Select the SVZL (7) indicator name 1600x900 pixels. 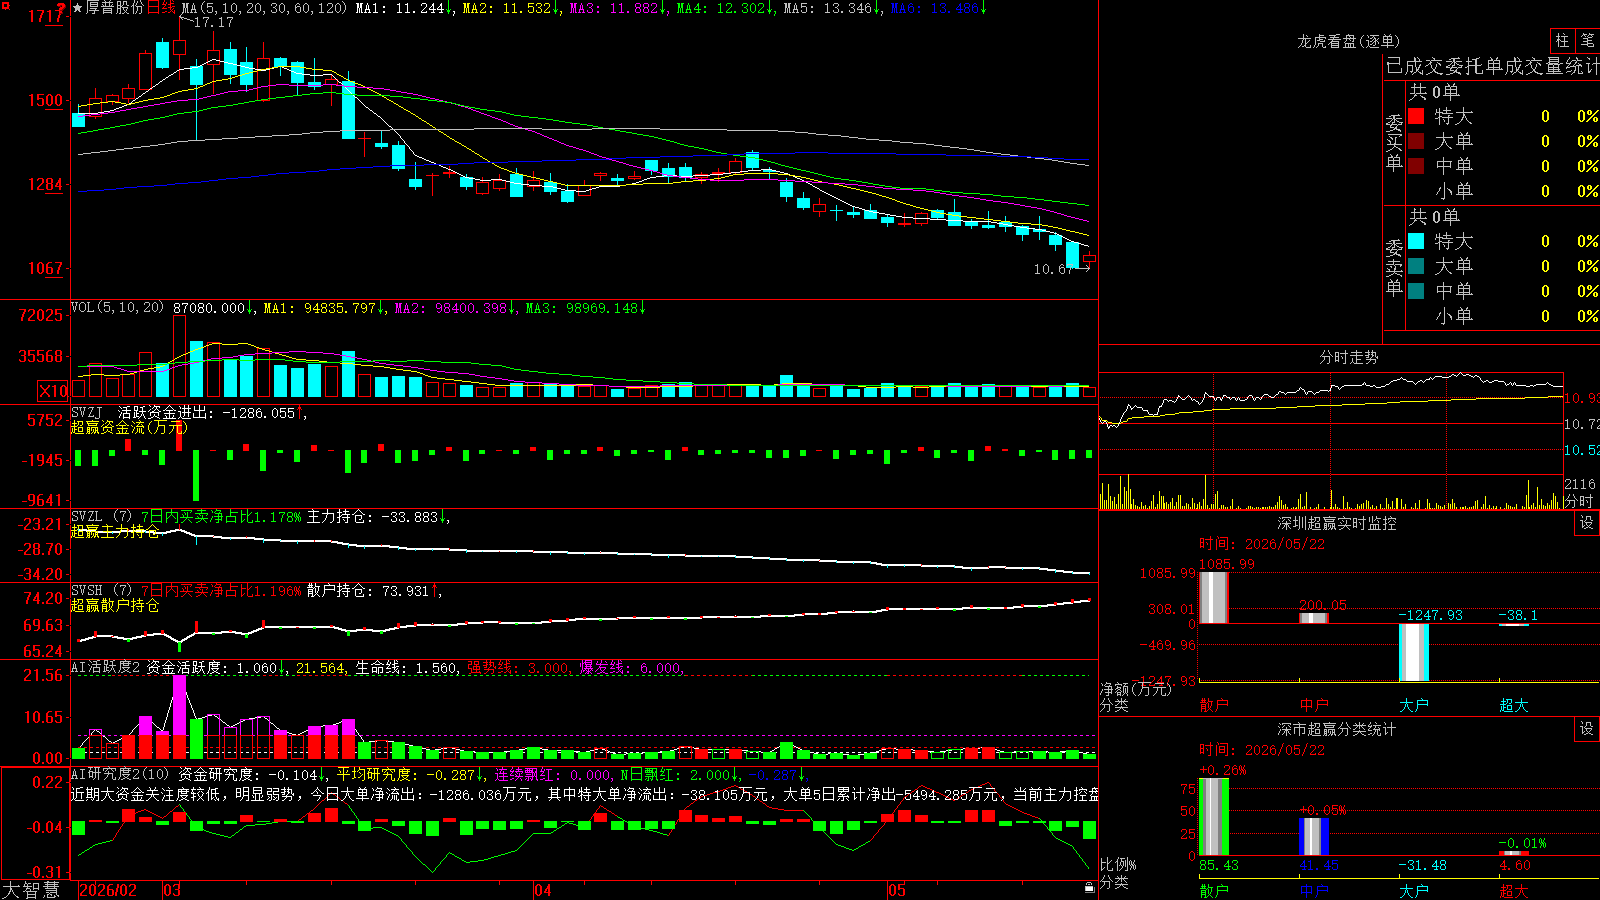(101, 517)
